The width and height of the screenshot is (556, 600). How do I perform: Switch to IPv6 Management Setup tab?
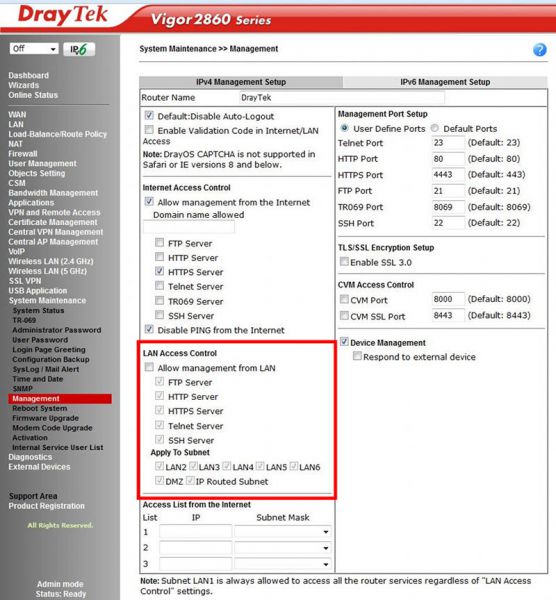click(445, 82)
